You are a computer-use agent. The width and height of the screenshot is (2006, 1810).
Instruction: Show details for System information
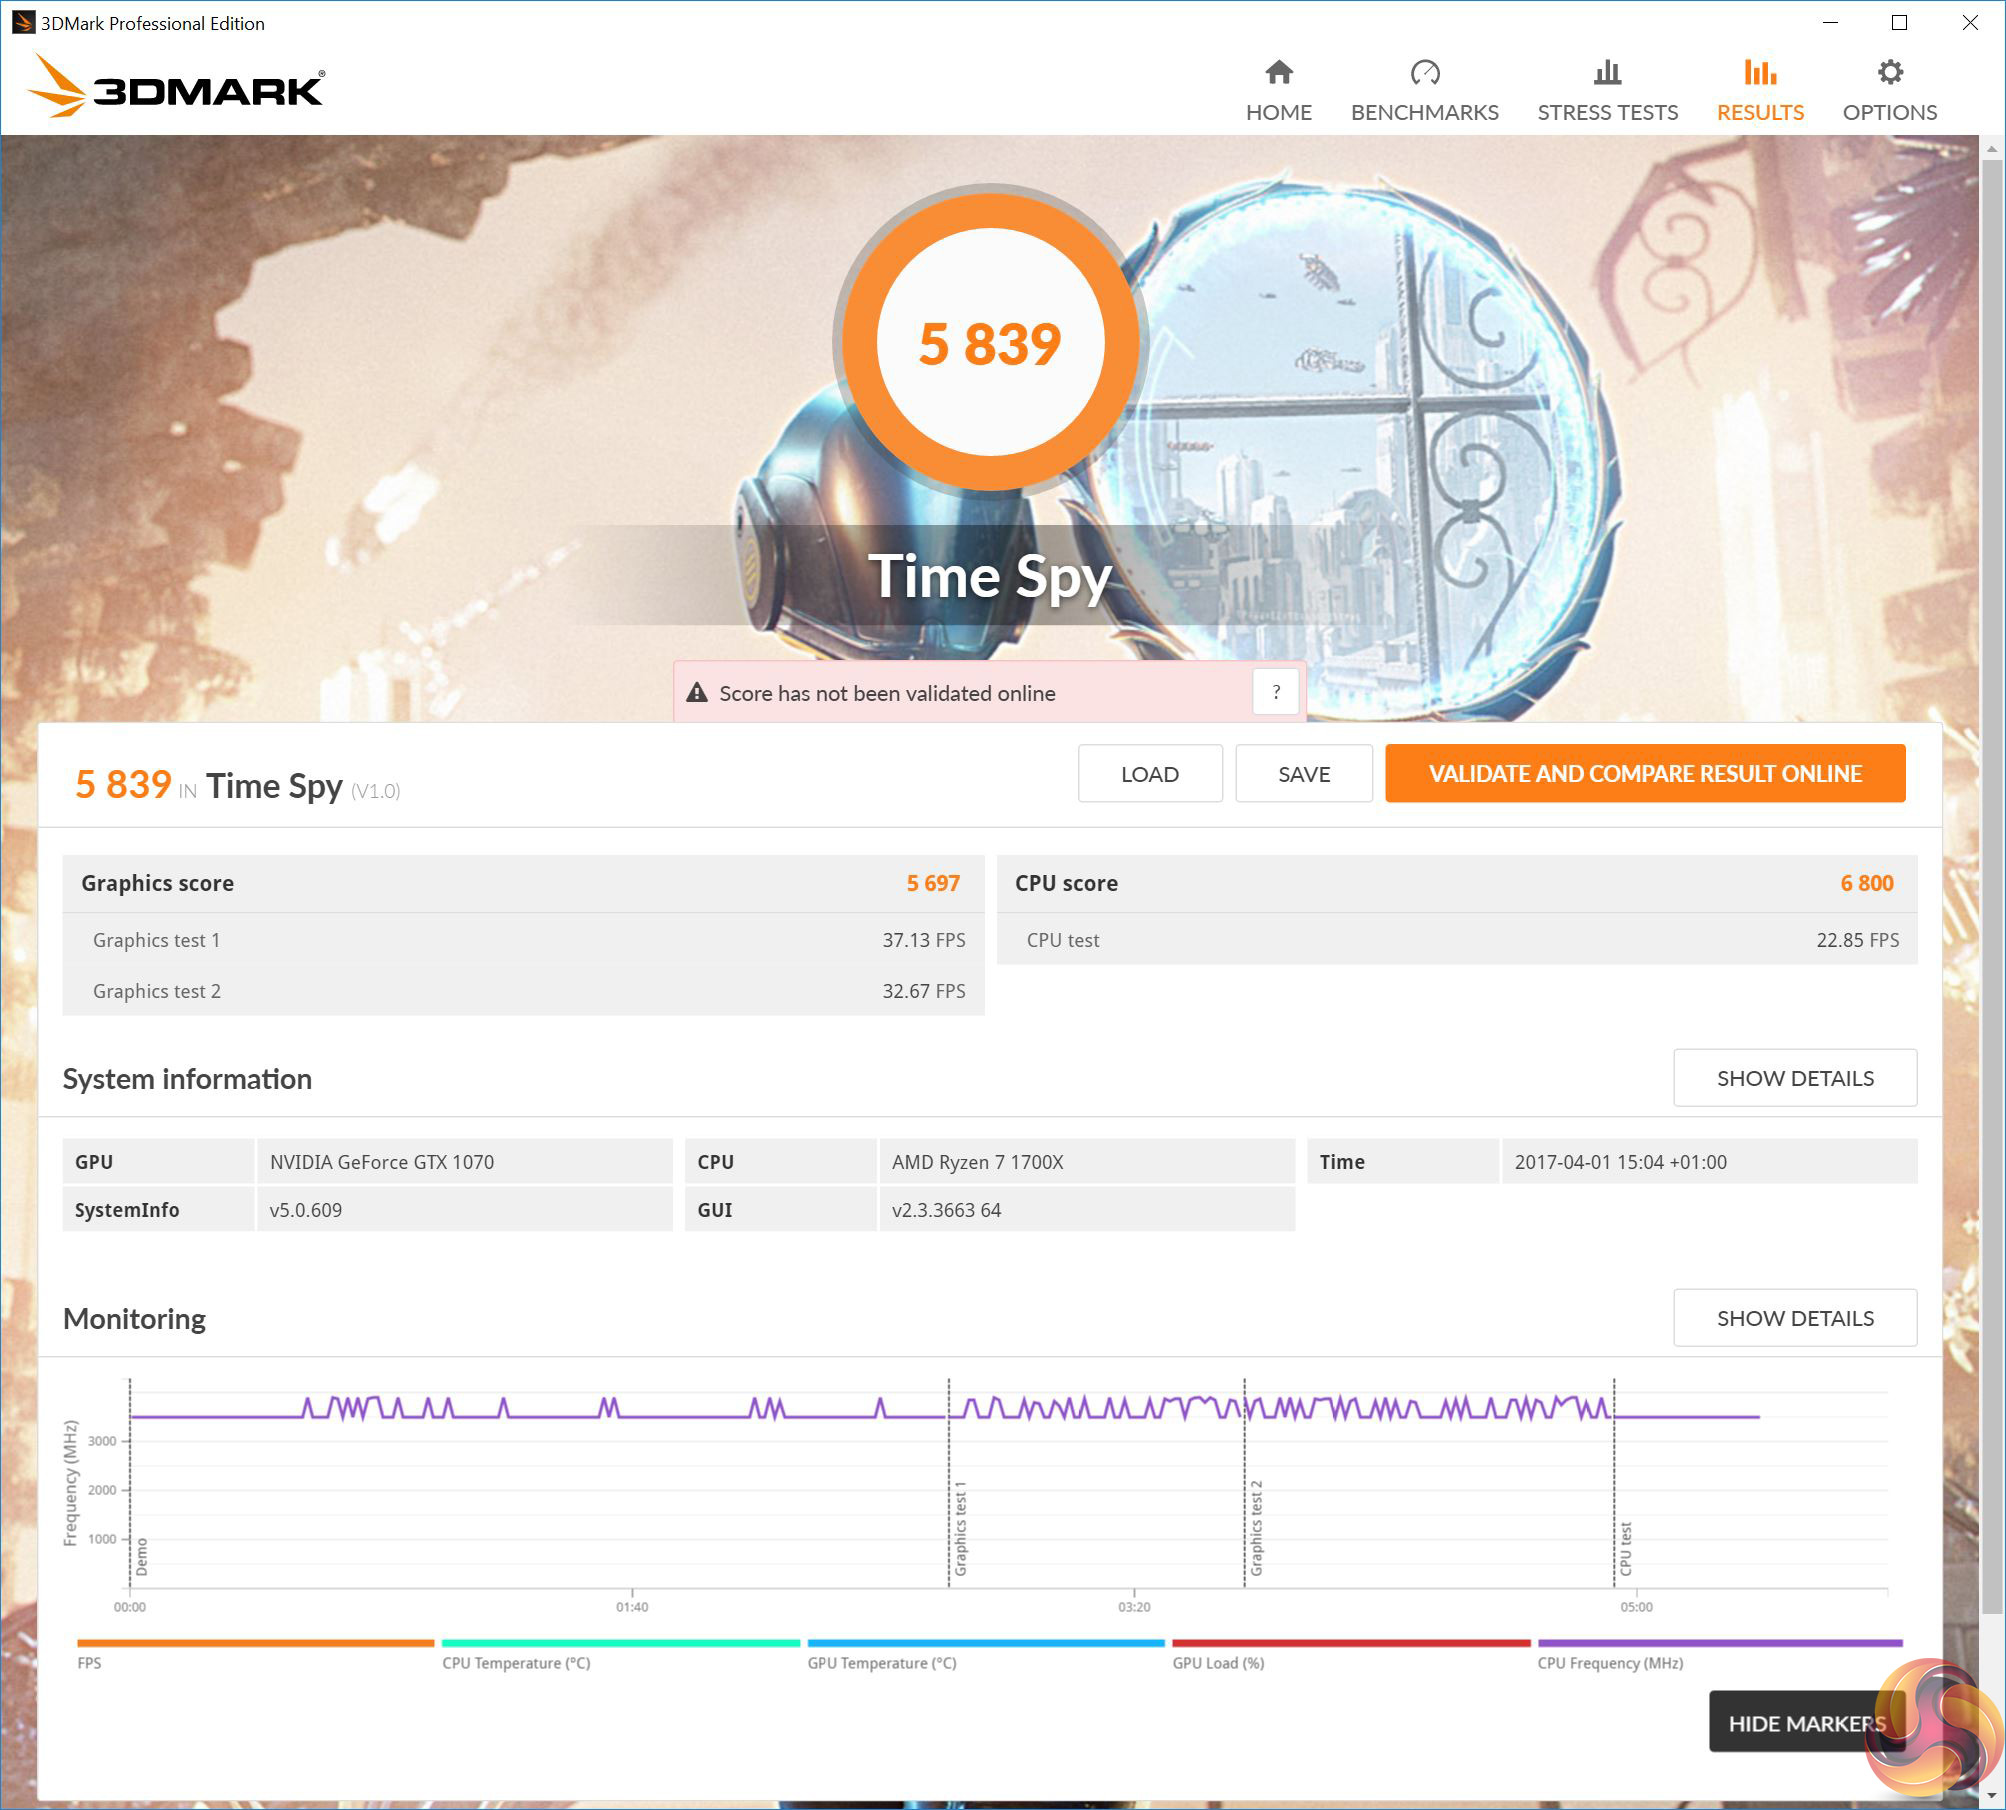point(1794,1078)
